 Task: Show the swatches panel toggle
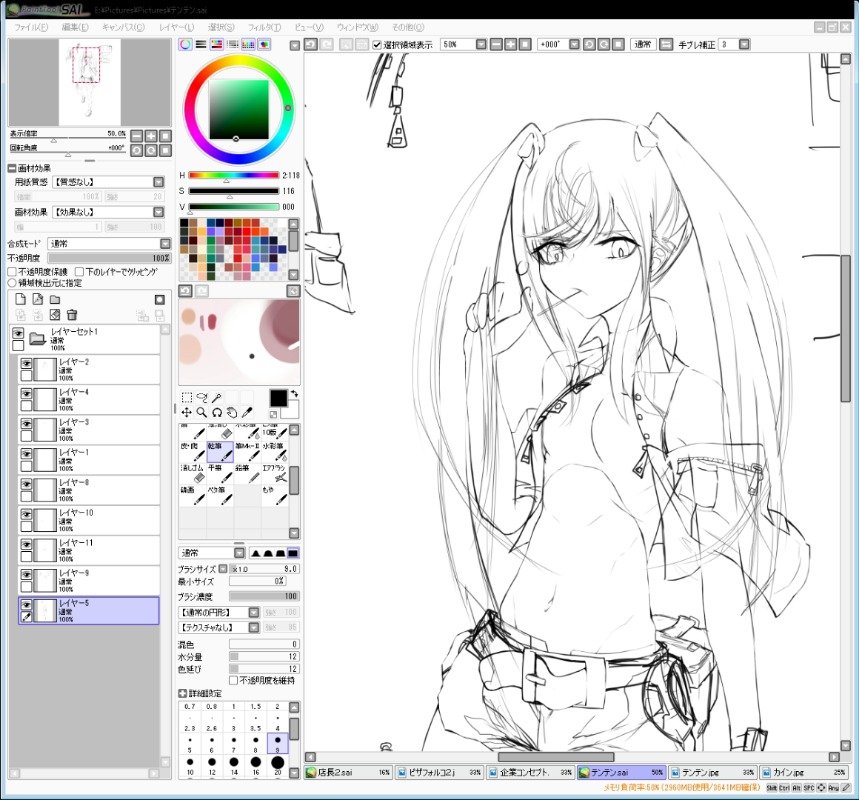(x=248, y=45)
